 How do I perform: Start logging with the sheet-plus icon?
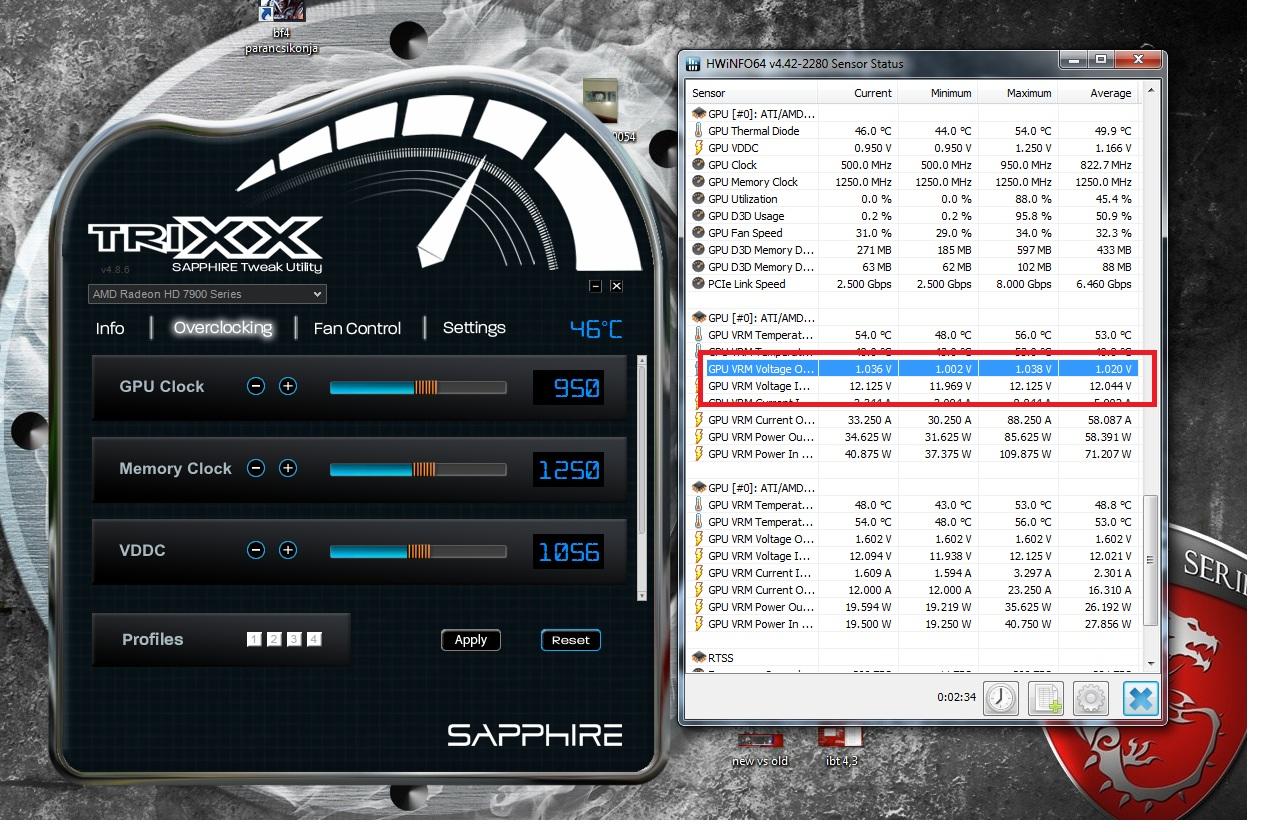point(1046,698)
